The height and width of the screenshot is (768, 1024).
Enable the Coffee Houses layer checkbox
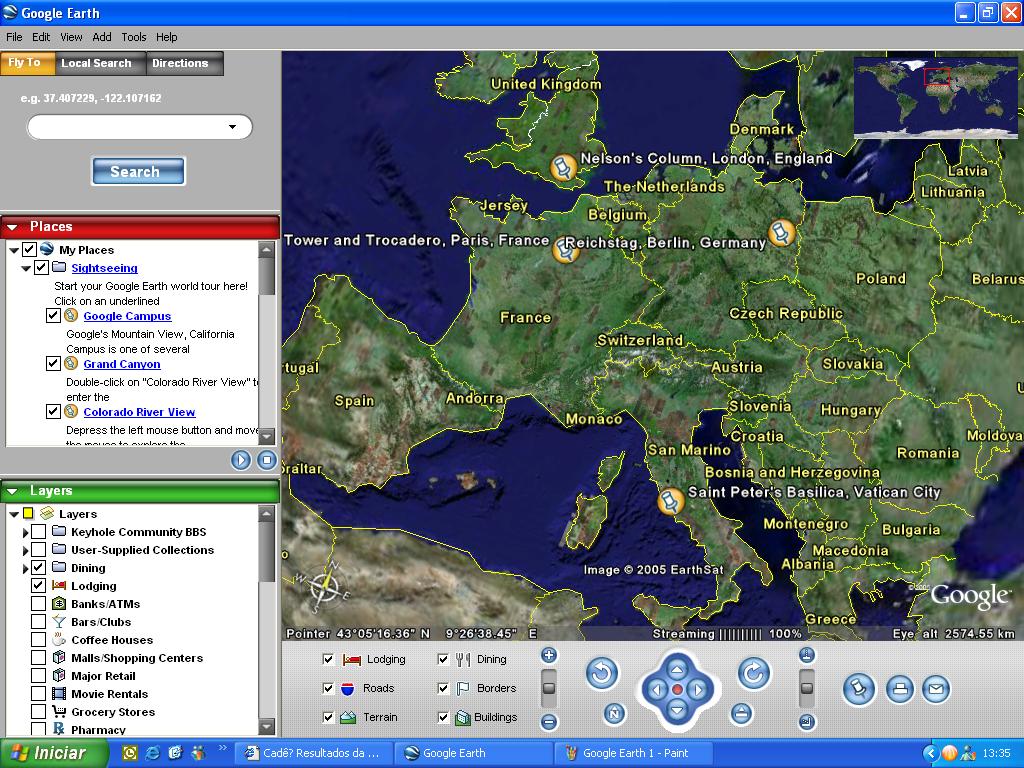pyautogui.click(x=39, y=639)
